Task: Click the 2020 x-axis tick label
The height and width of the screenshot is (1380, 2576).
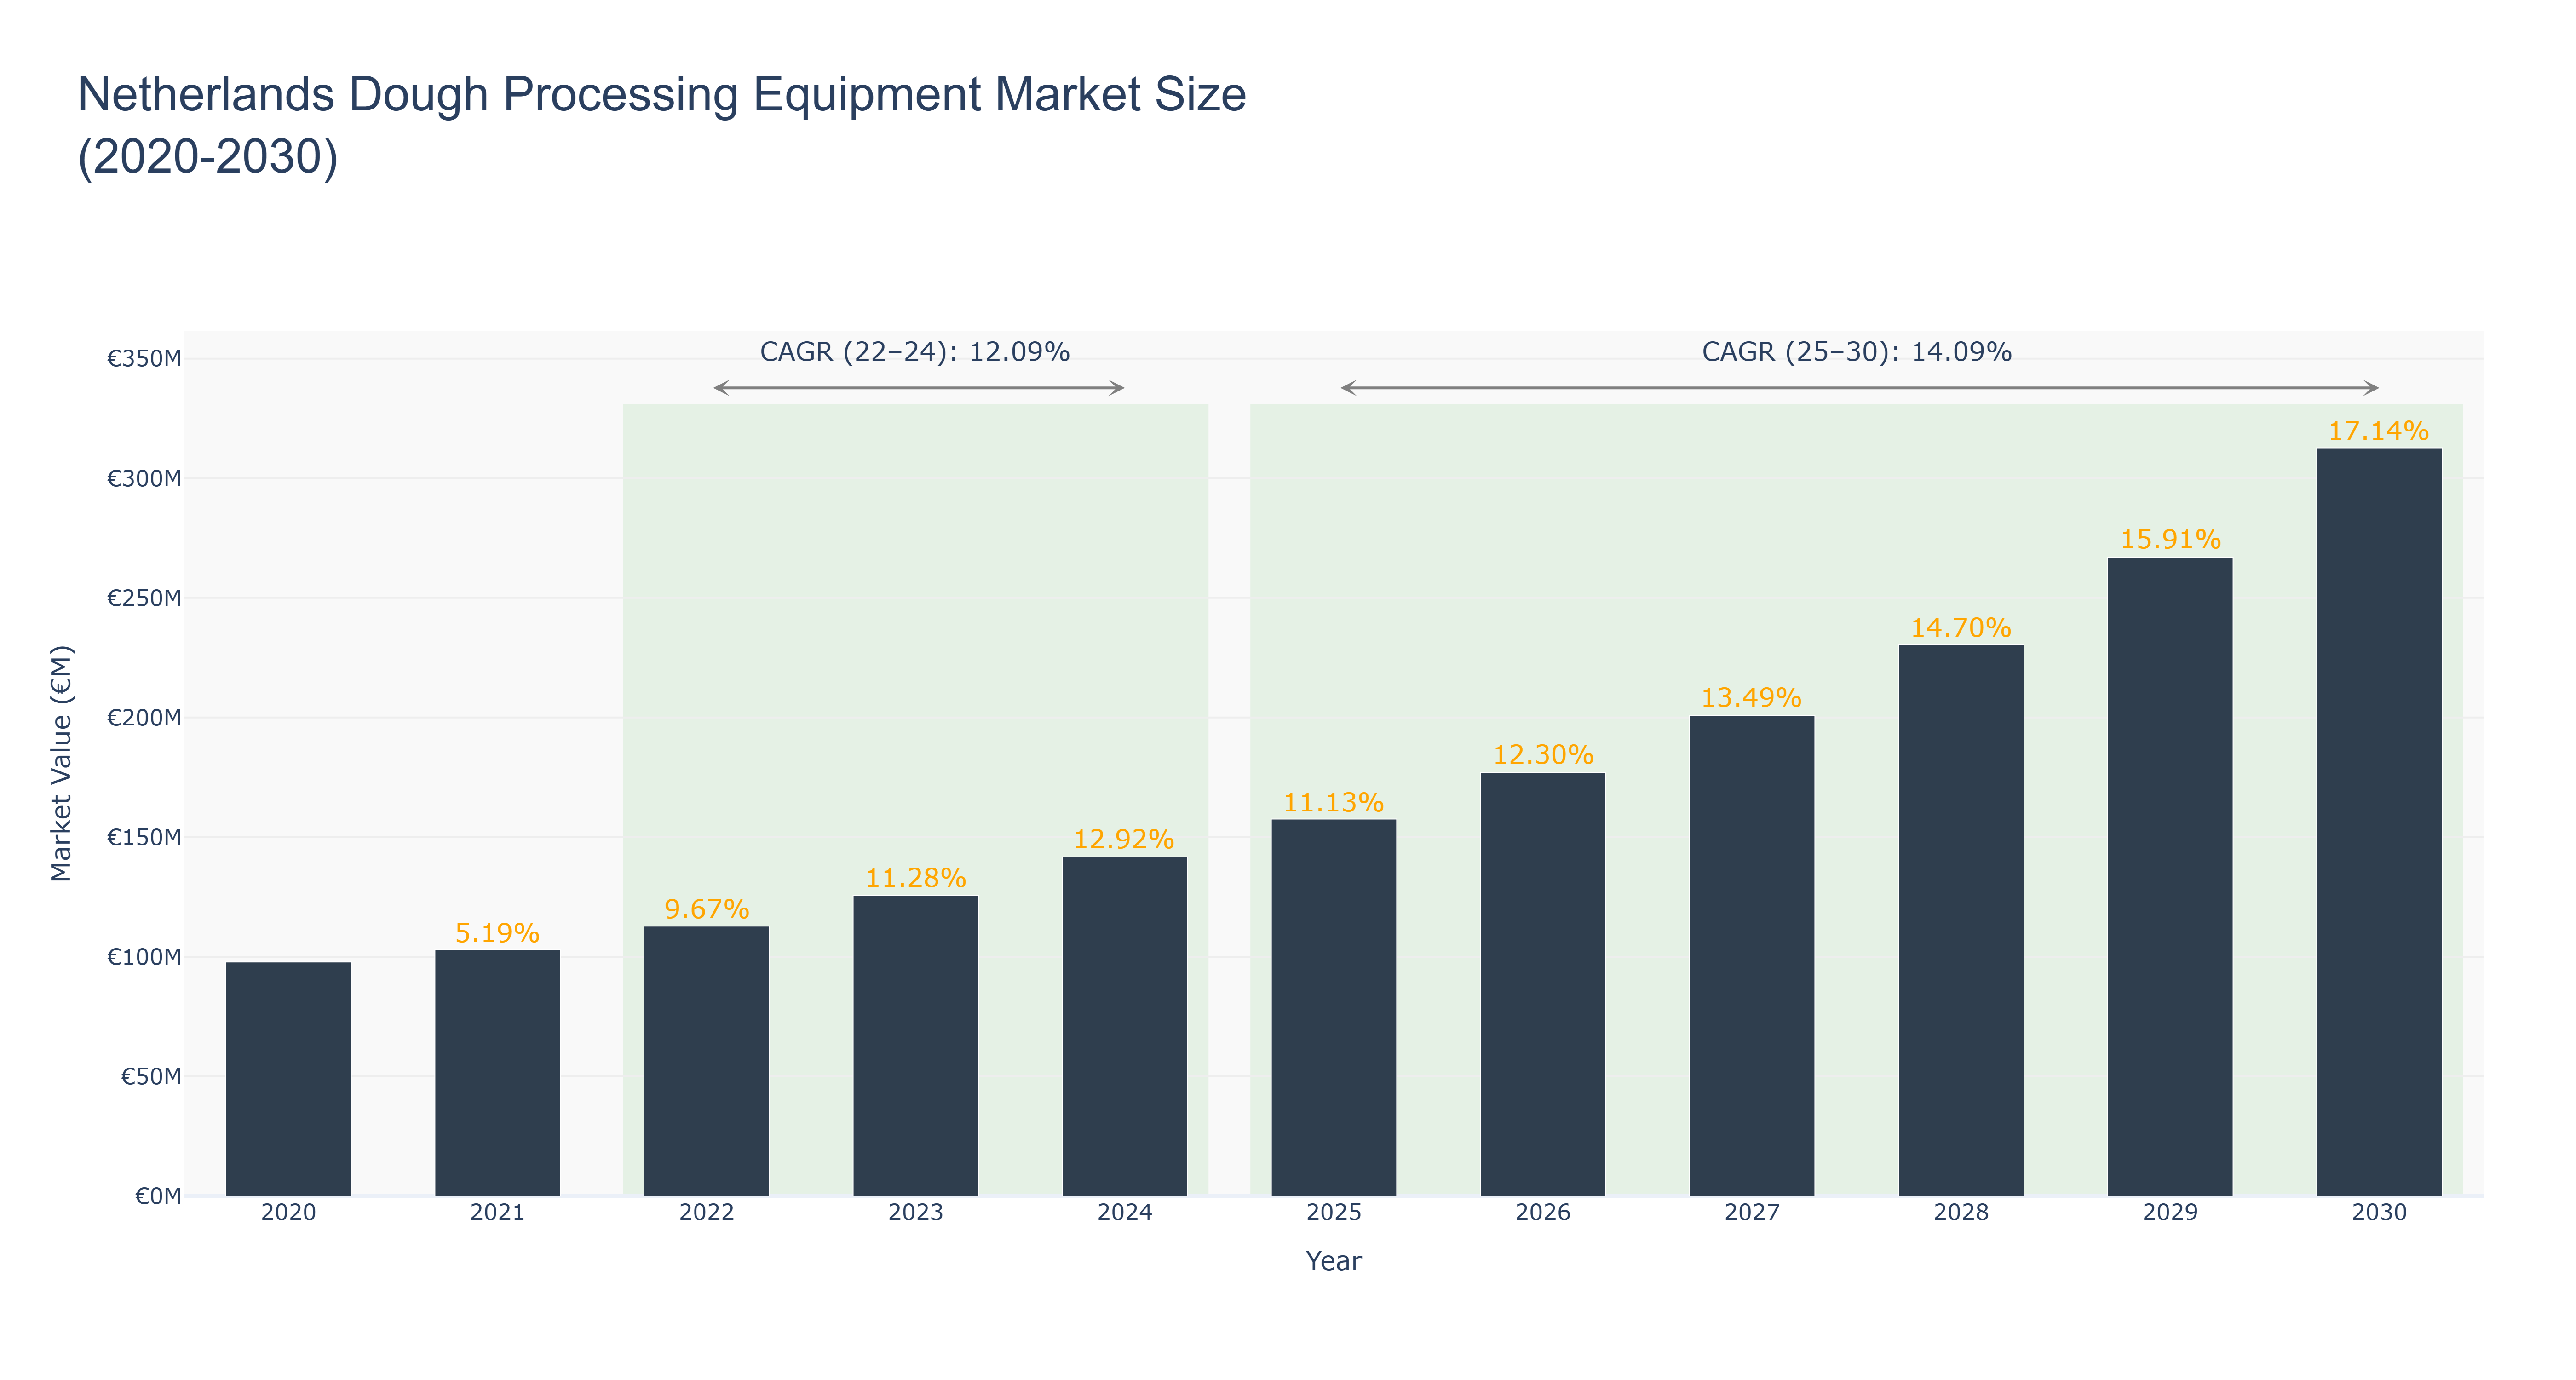Action: tap(288, 1213)
